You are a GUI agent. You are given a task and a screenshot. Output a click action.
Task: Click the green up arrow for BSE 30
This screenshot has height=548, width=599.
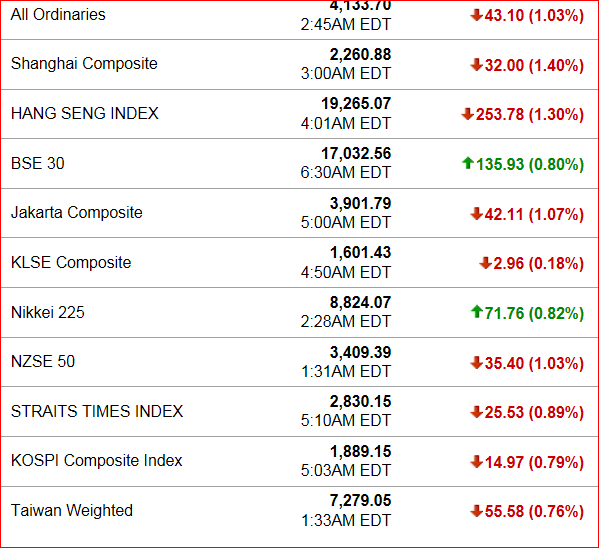pyautogui.click(x=468, y=164)
